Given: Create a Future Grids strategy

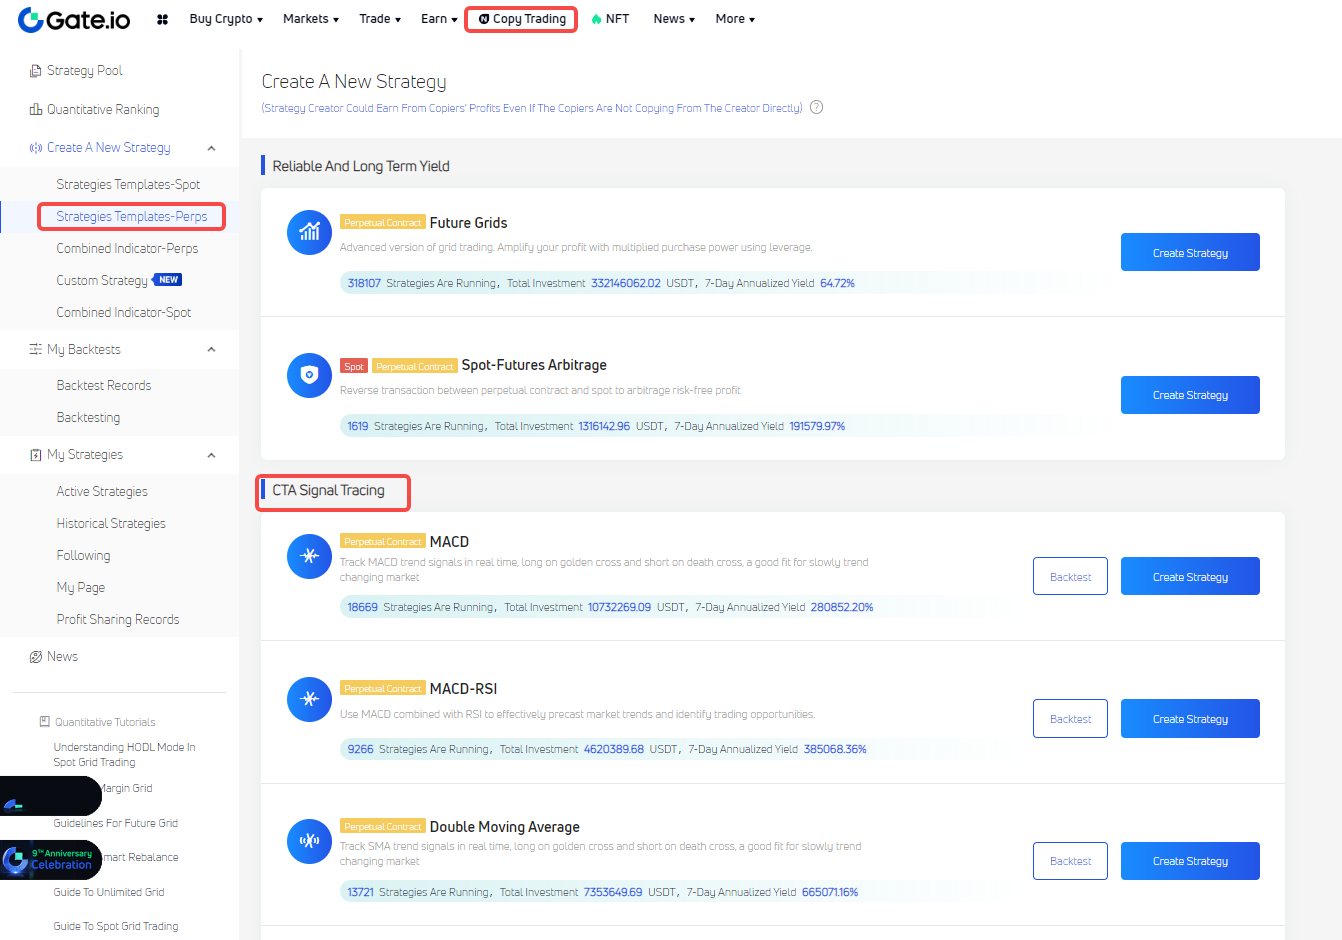Looking at the screenshot, I should (1189, 253).
